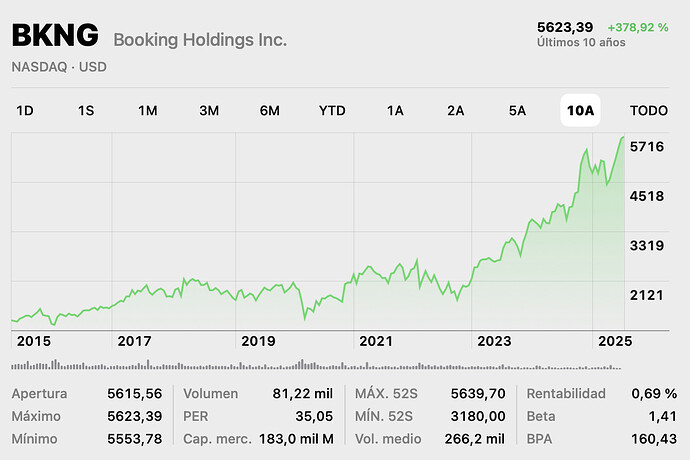The height and width of the screenshot is (460, 690).
Task: Choose the YTD time range
Action: click(332, 110)
